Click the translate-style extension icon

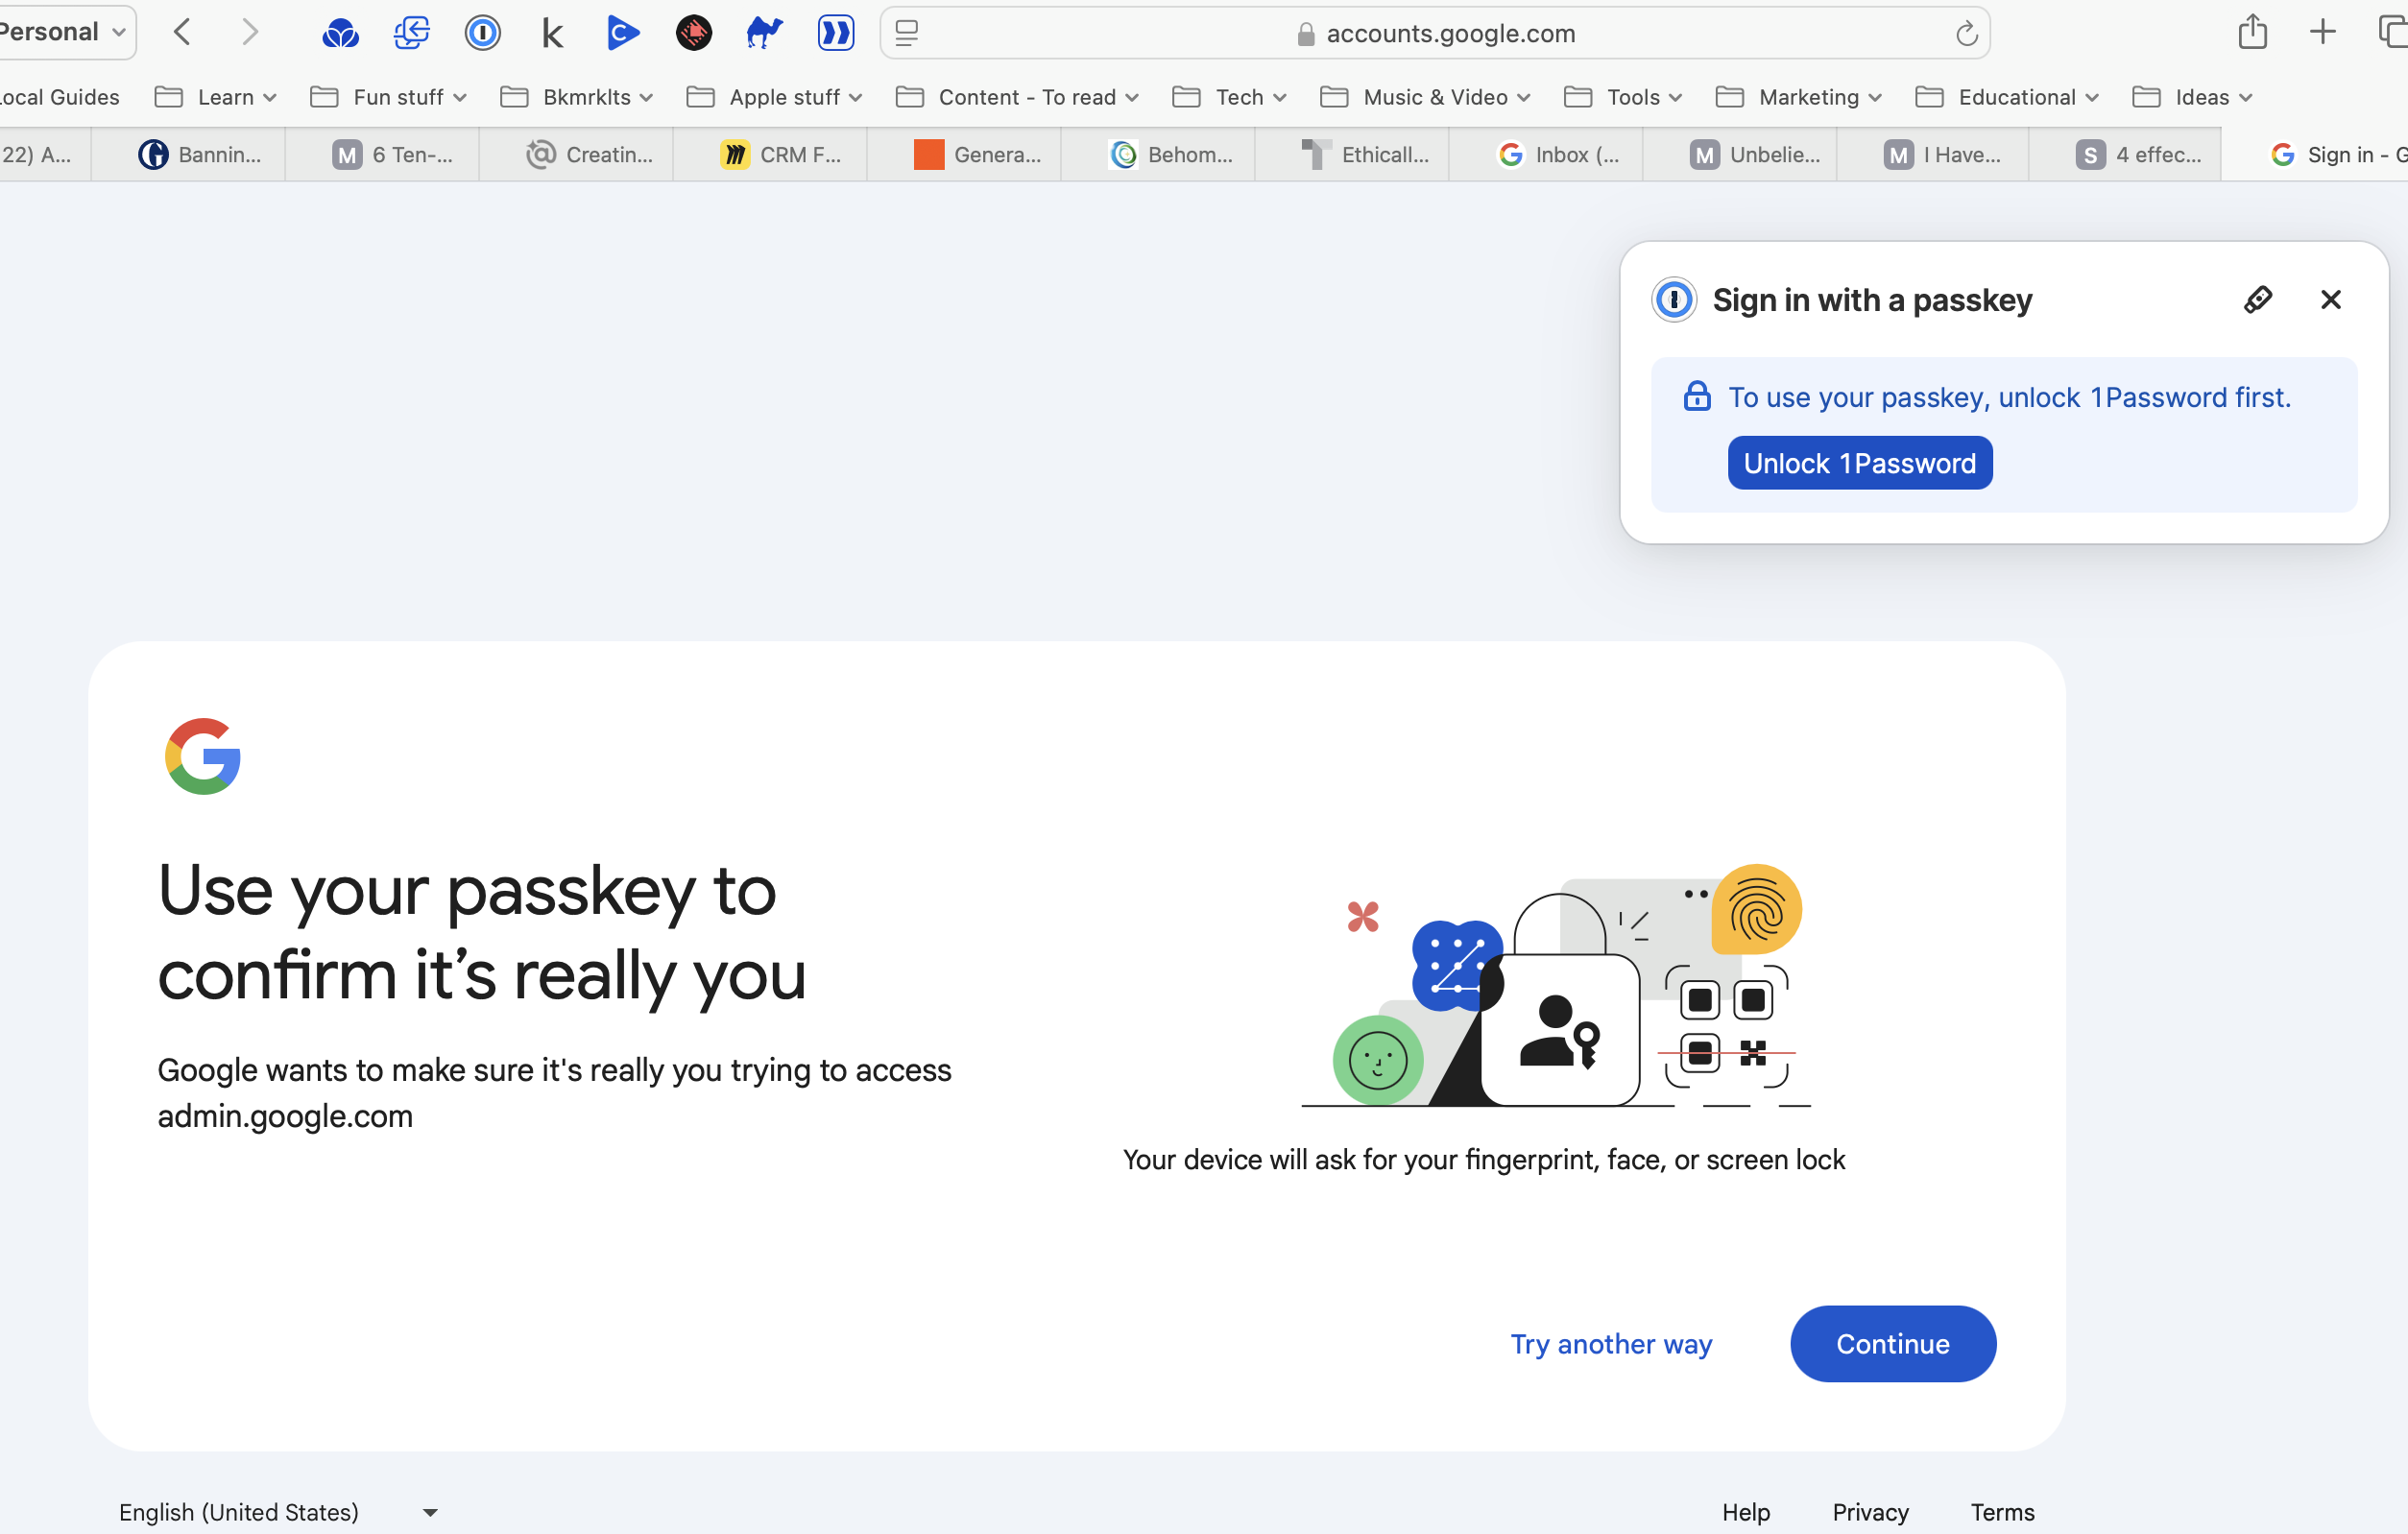pyautogui.click(x=411, y=33)
